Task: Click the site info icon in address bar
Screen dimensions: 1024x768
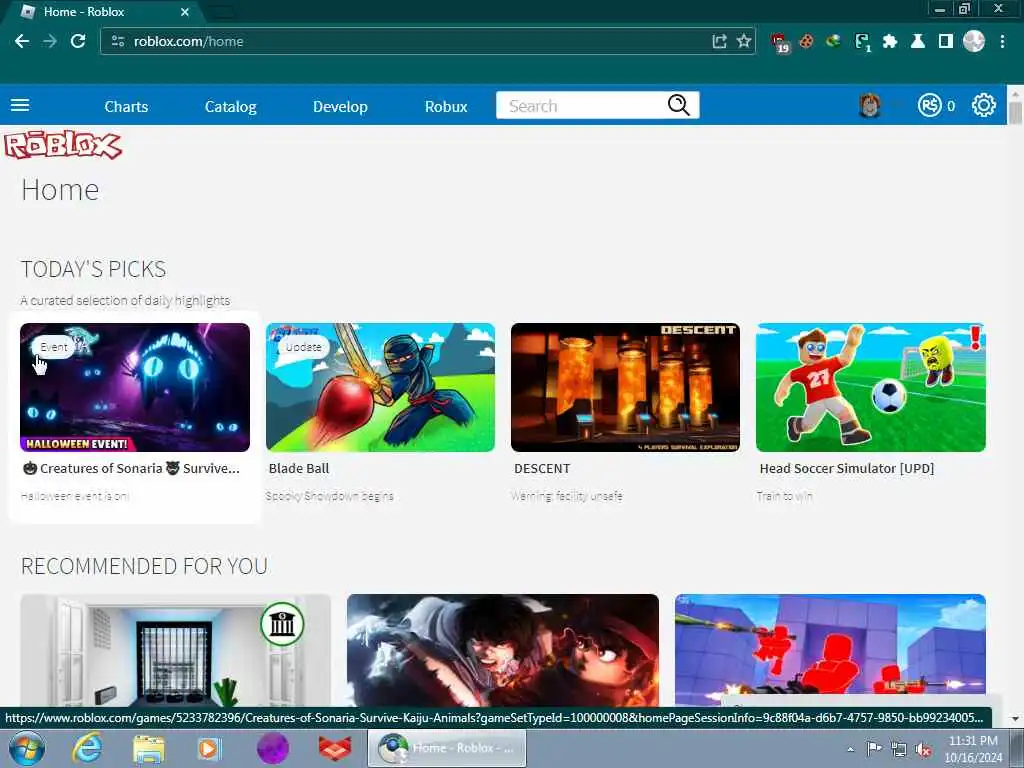Action: point(118,41)
